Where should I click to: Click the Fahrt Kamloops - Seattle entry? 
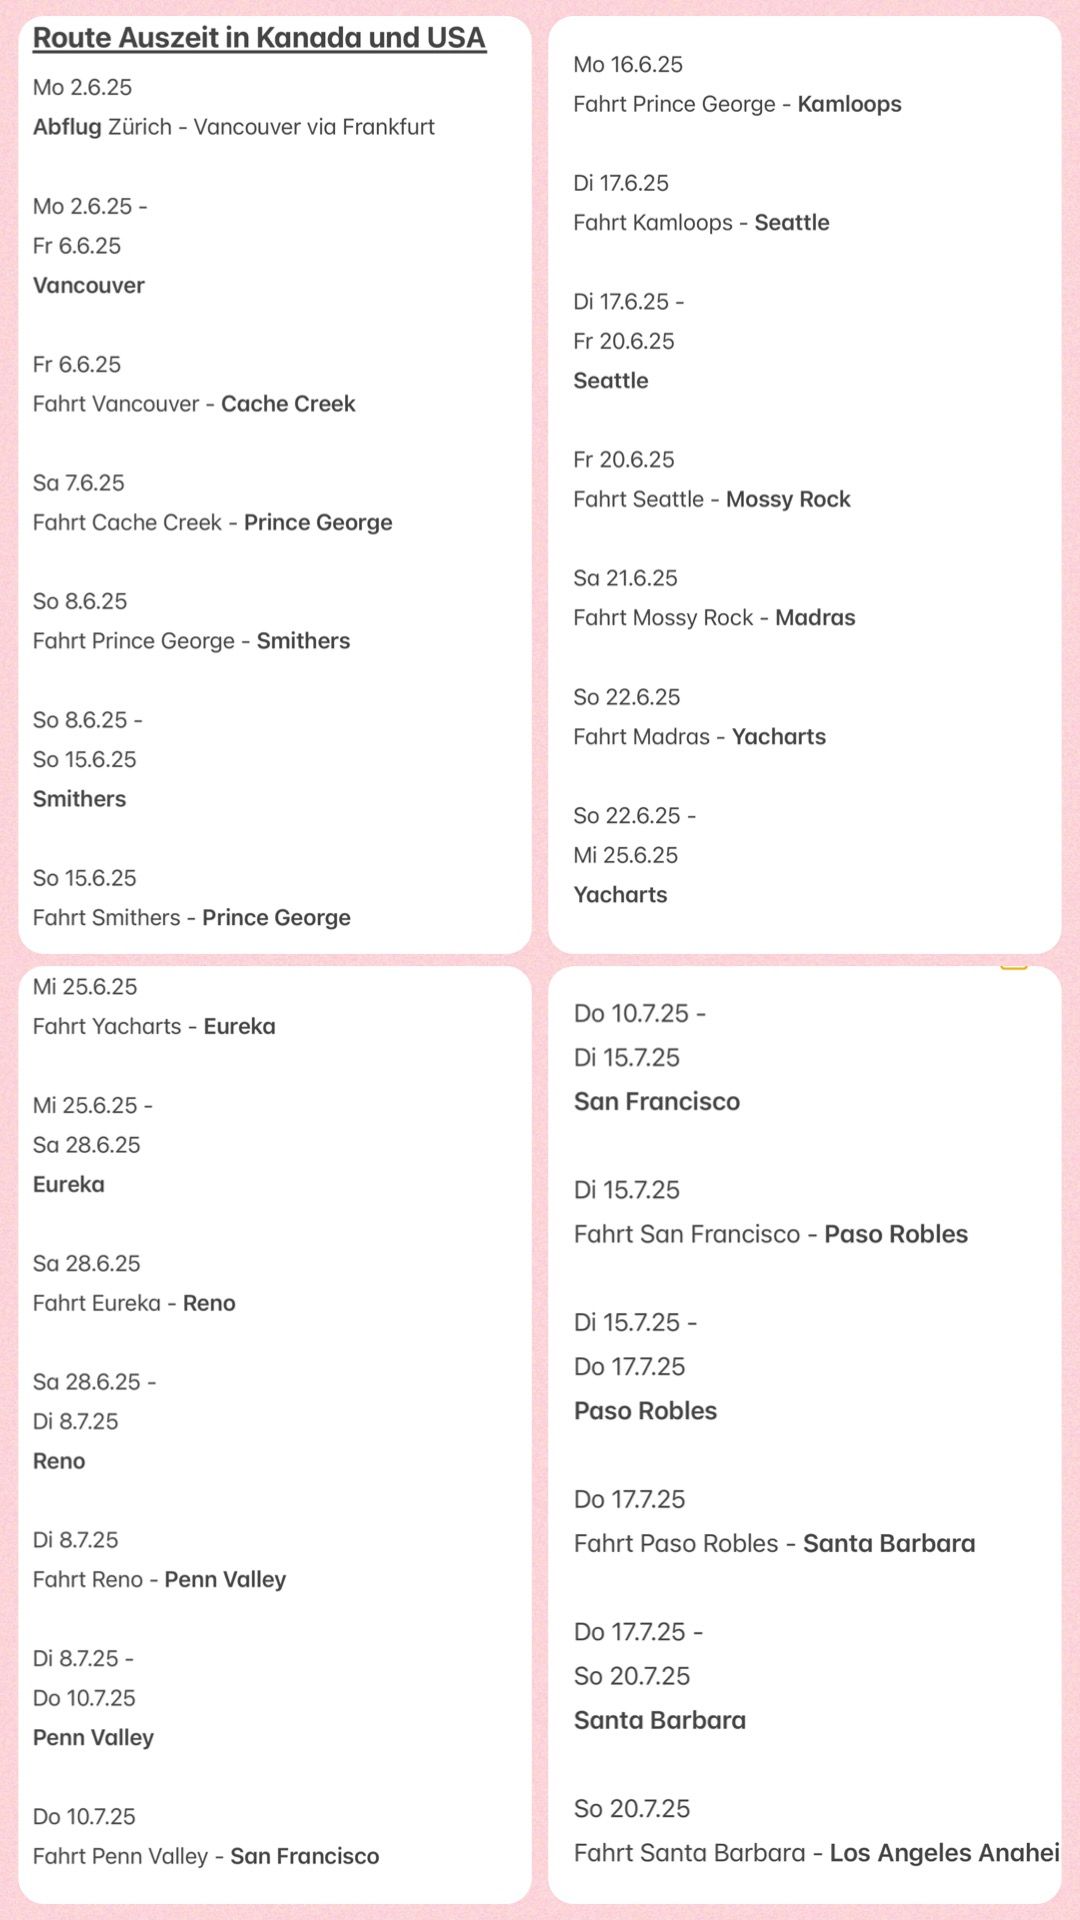click(702, 223)
